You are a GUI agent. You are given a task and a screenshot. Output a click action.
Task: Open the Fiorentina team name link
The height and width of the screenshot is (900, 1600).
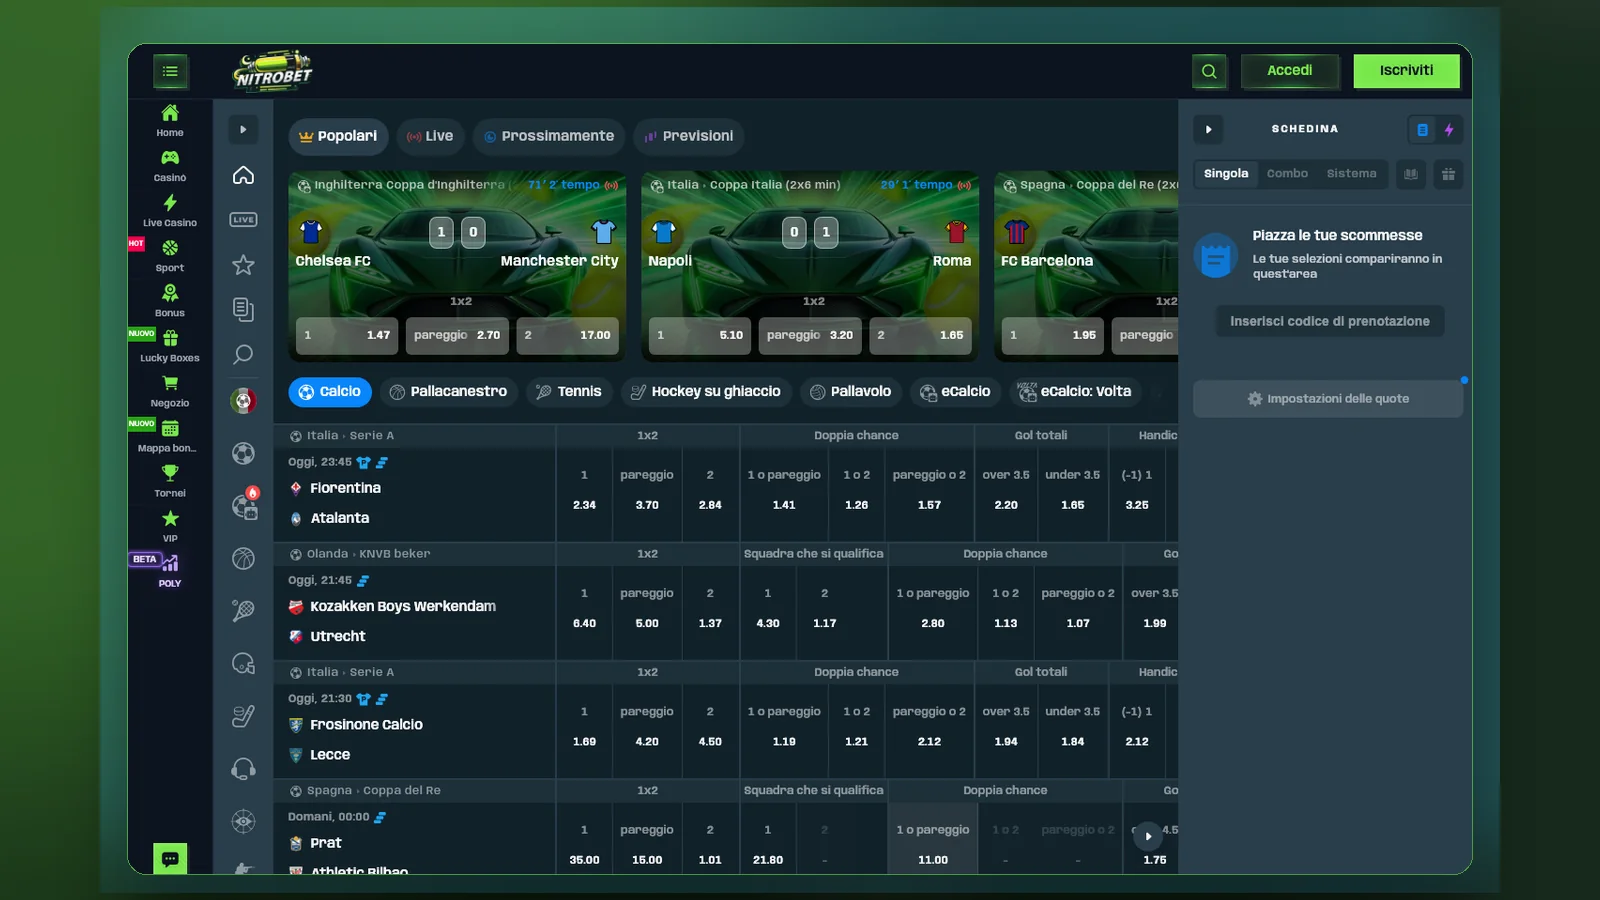345,488
